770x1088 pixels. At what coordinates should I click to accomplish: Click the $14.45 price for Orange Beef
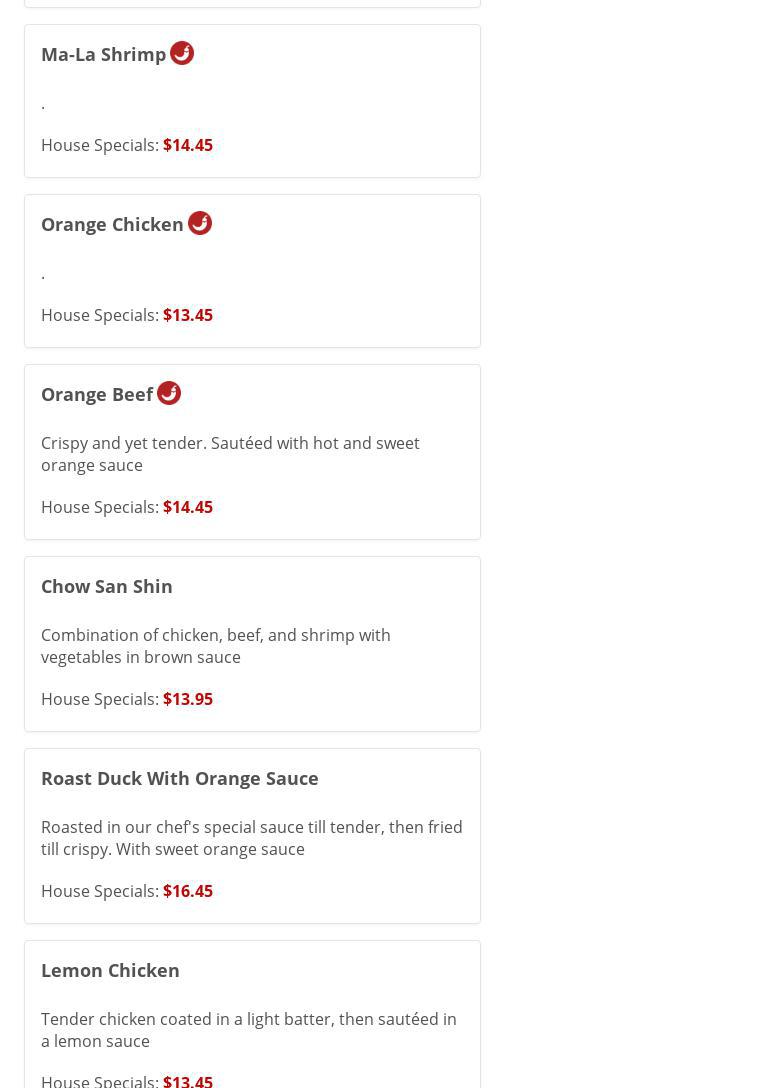pyautogui.click(x=188, y=507)
